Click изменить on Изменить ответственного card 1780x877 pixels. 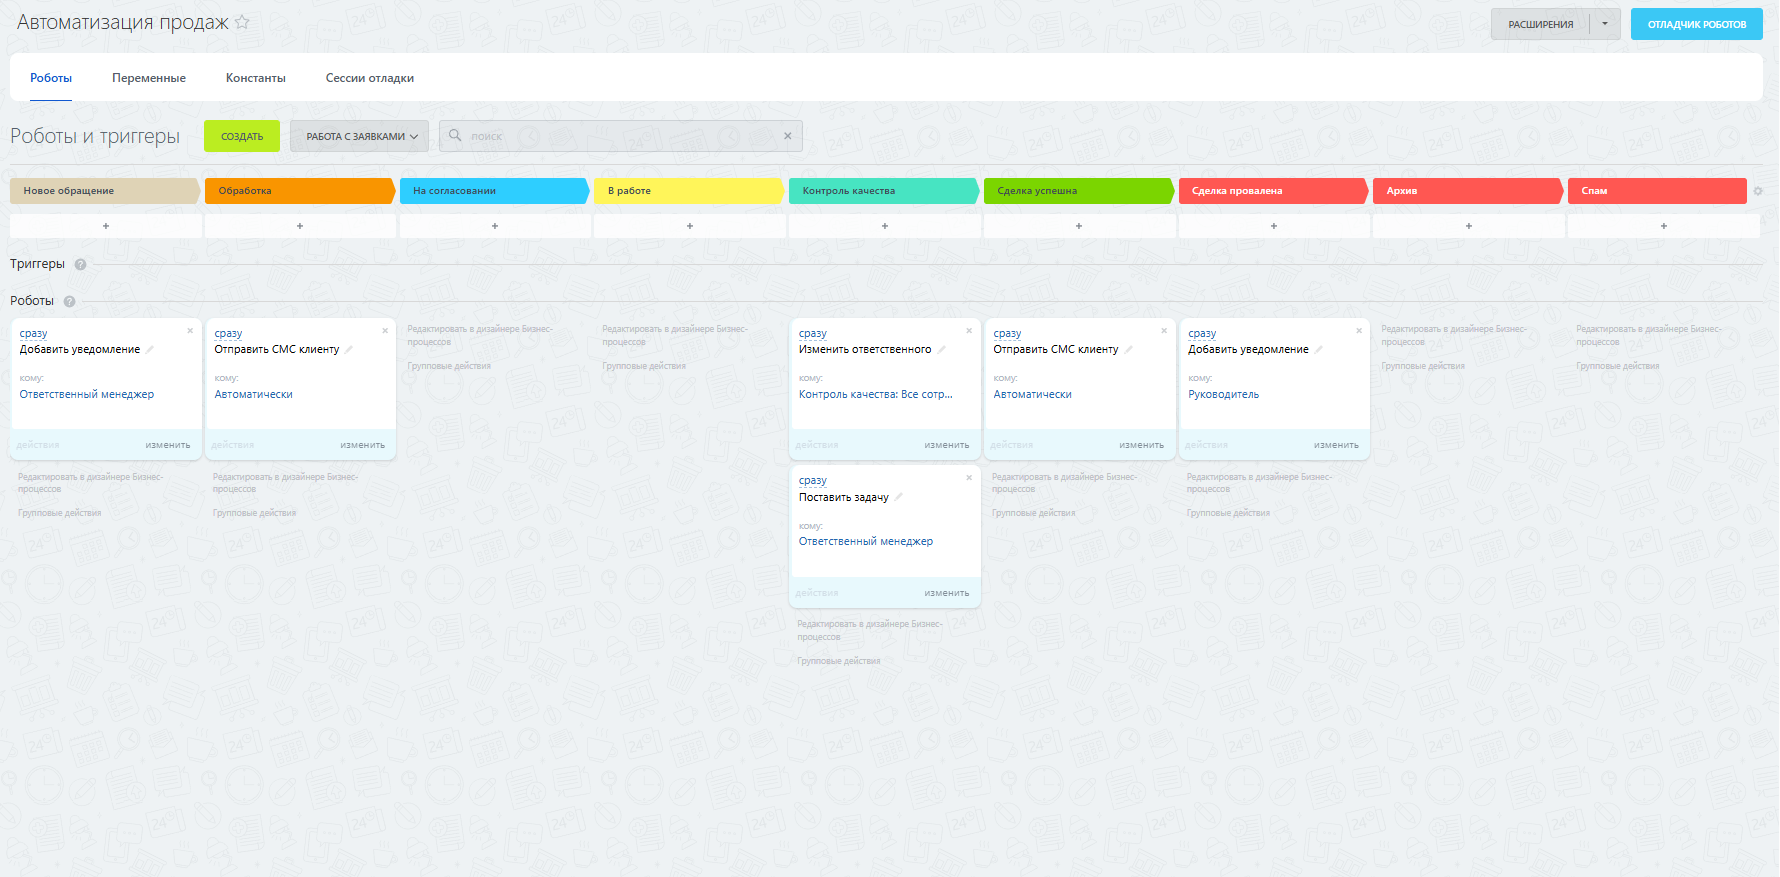coord(947,445)
